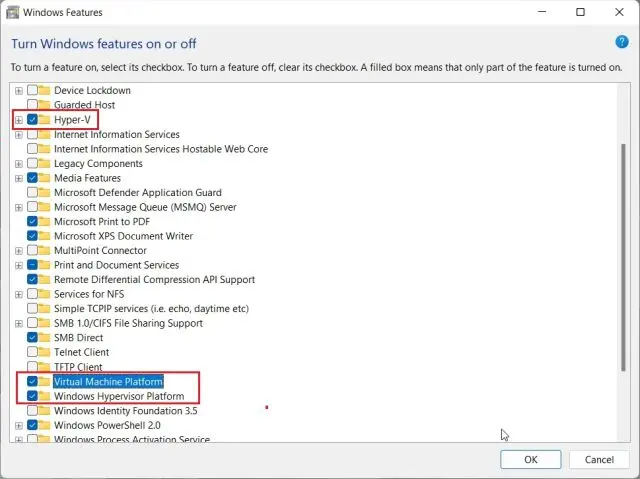Expand the Hyper-V feature tree
The width and height of the screenshot is (640, 479).
(19, 120)
